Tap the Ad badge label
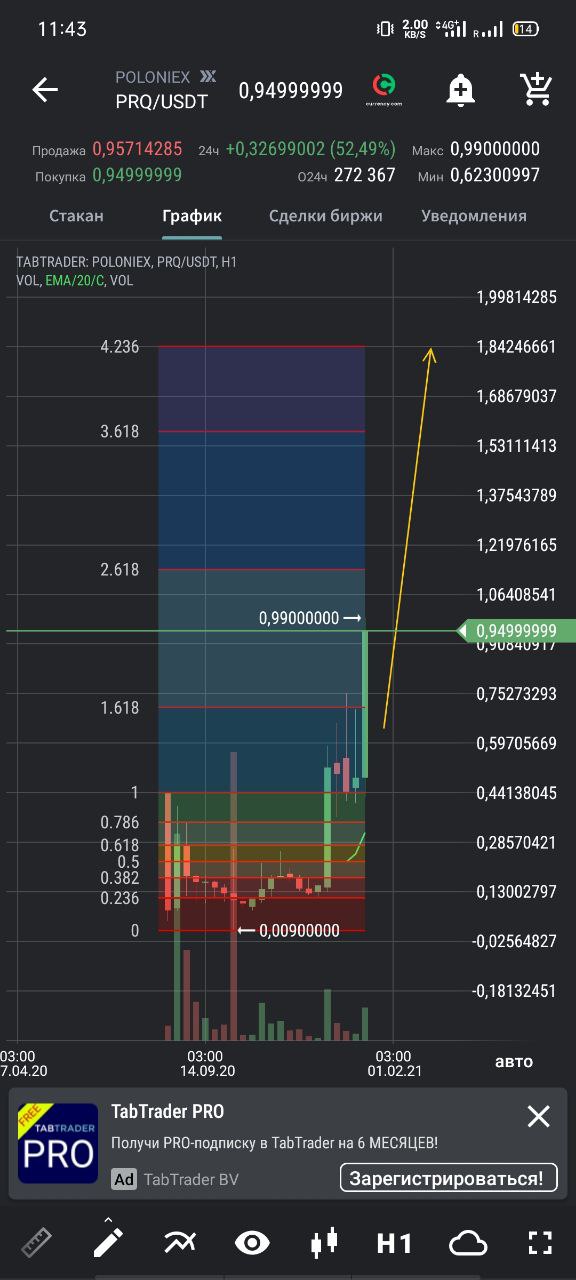The height and width of the screenshot is (1280, 576). pyautogui.click(x=124, y=1179)
